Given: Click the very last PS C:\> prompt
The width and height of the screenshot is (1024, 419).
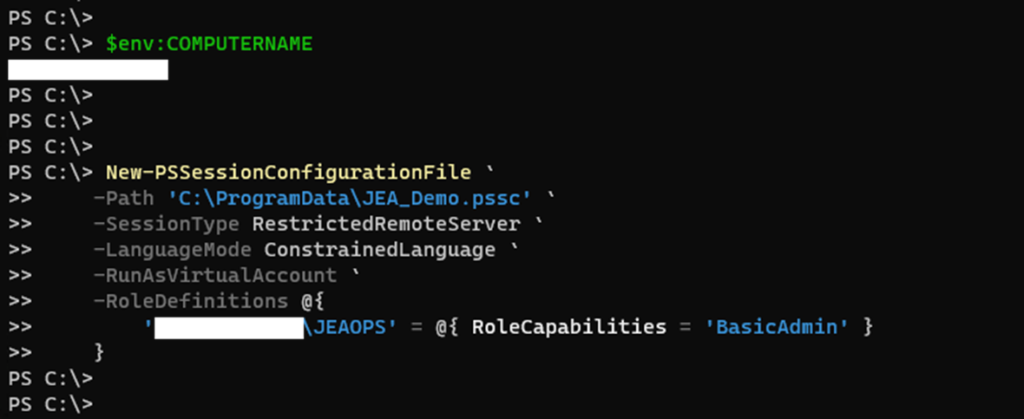Looking at the screenshot, I should (x=49, y=405).
